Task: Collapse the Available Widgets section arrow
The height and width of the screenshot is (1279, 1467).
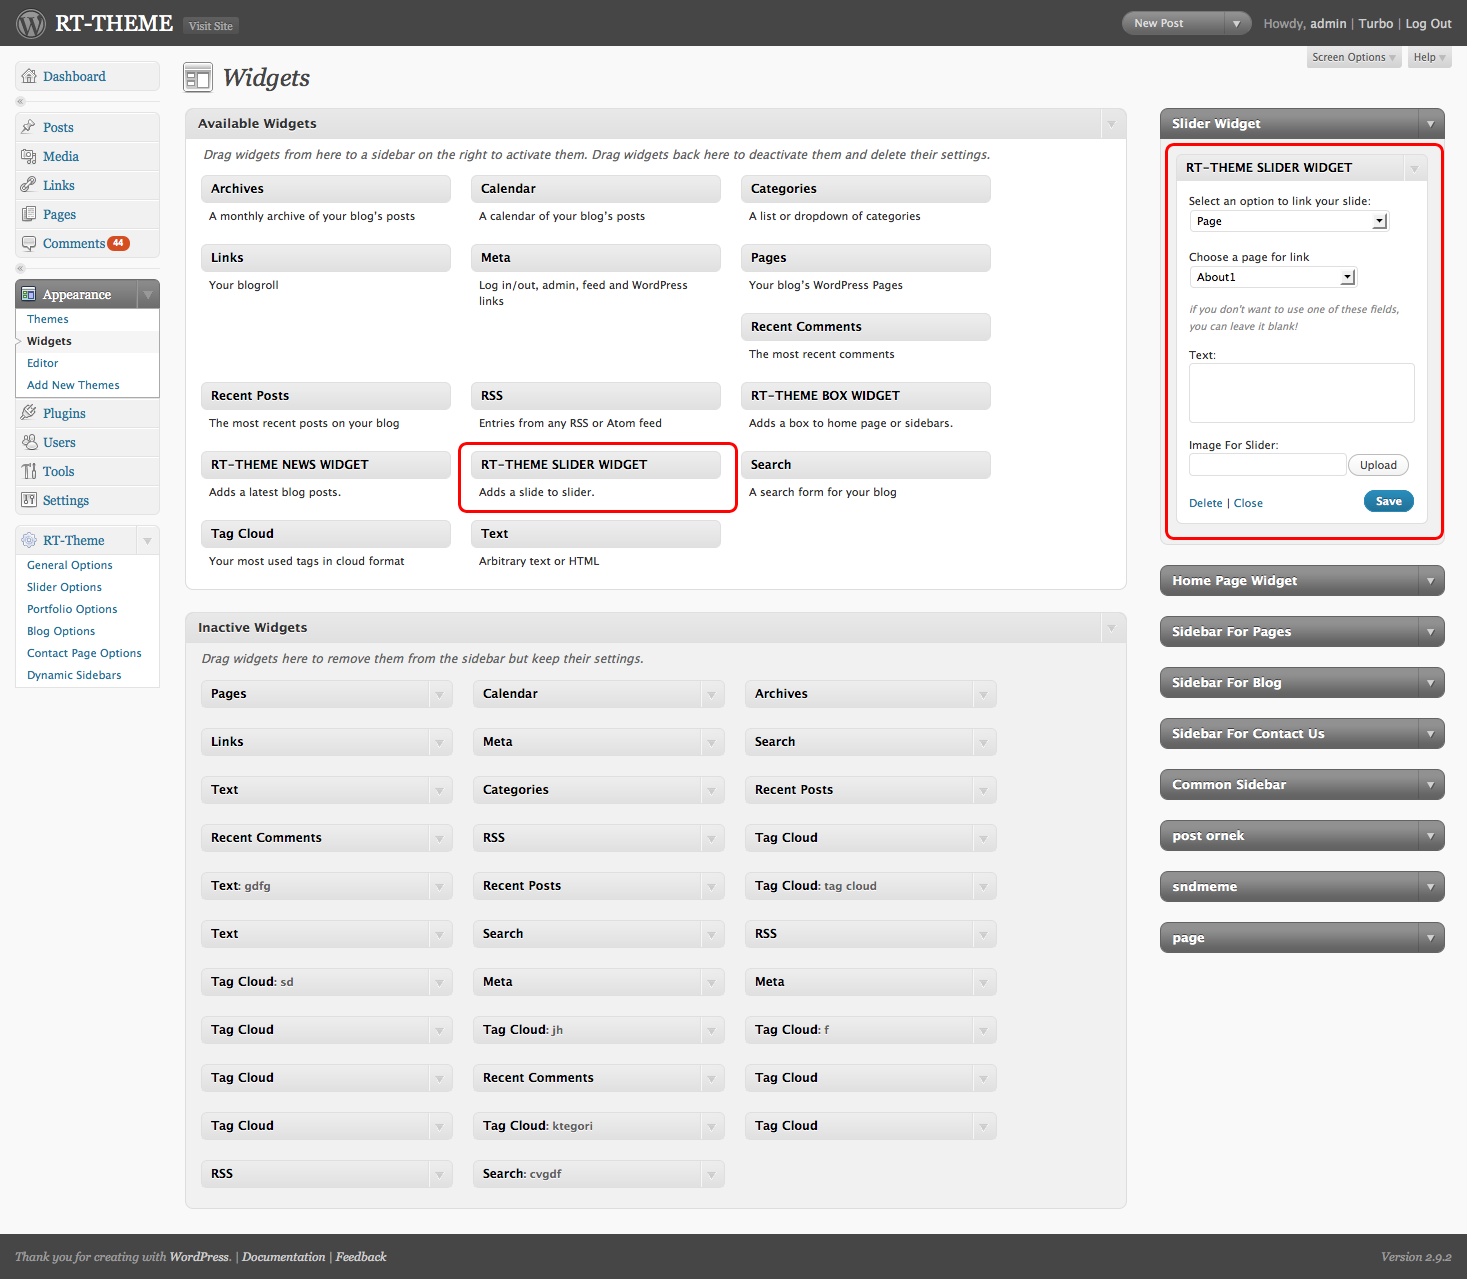Action: coord(1111,124)
